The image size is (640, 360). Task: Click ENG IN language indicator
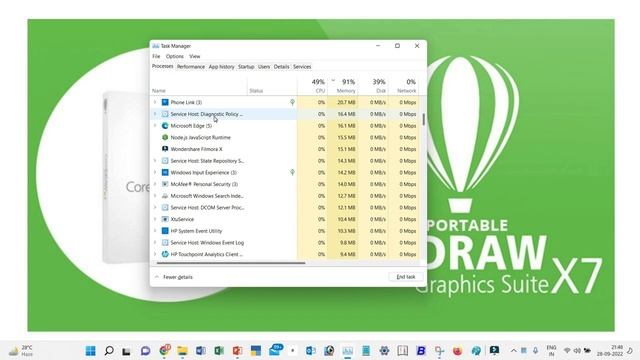[551, 351]
